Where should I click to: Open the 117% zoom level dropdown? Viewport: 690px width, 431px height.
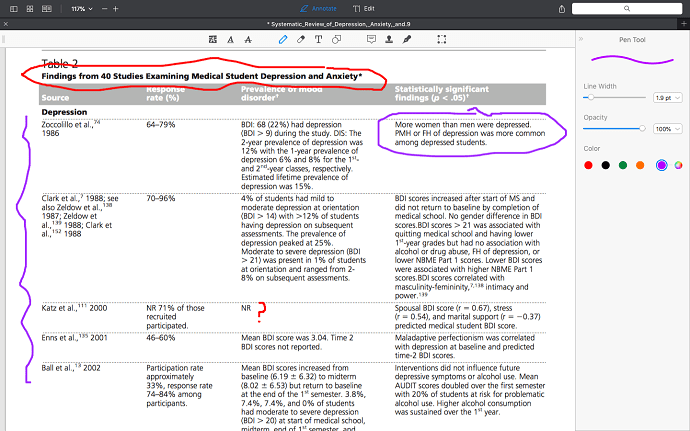pyautogui.click(x=82, y=9)
